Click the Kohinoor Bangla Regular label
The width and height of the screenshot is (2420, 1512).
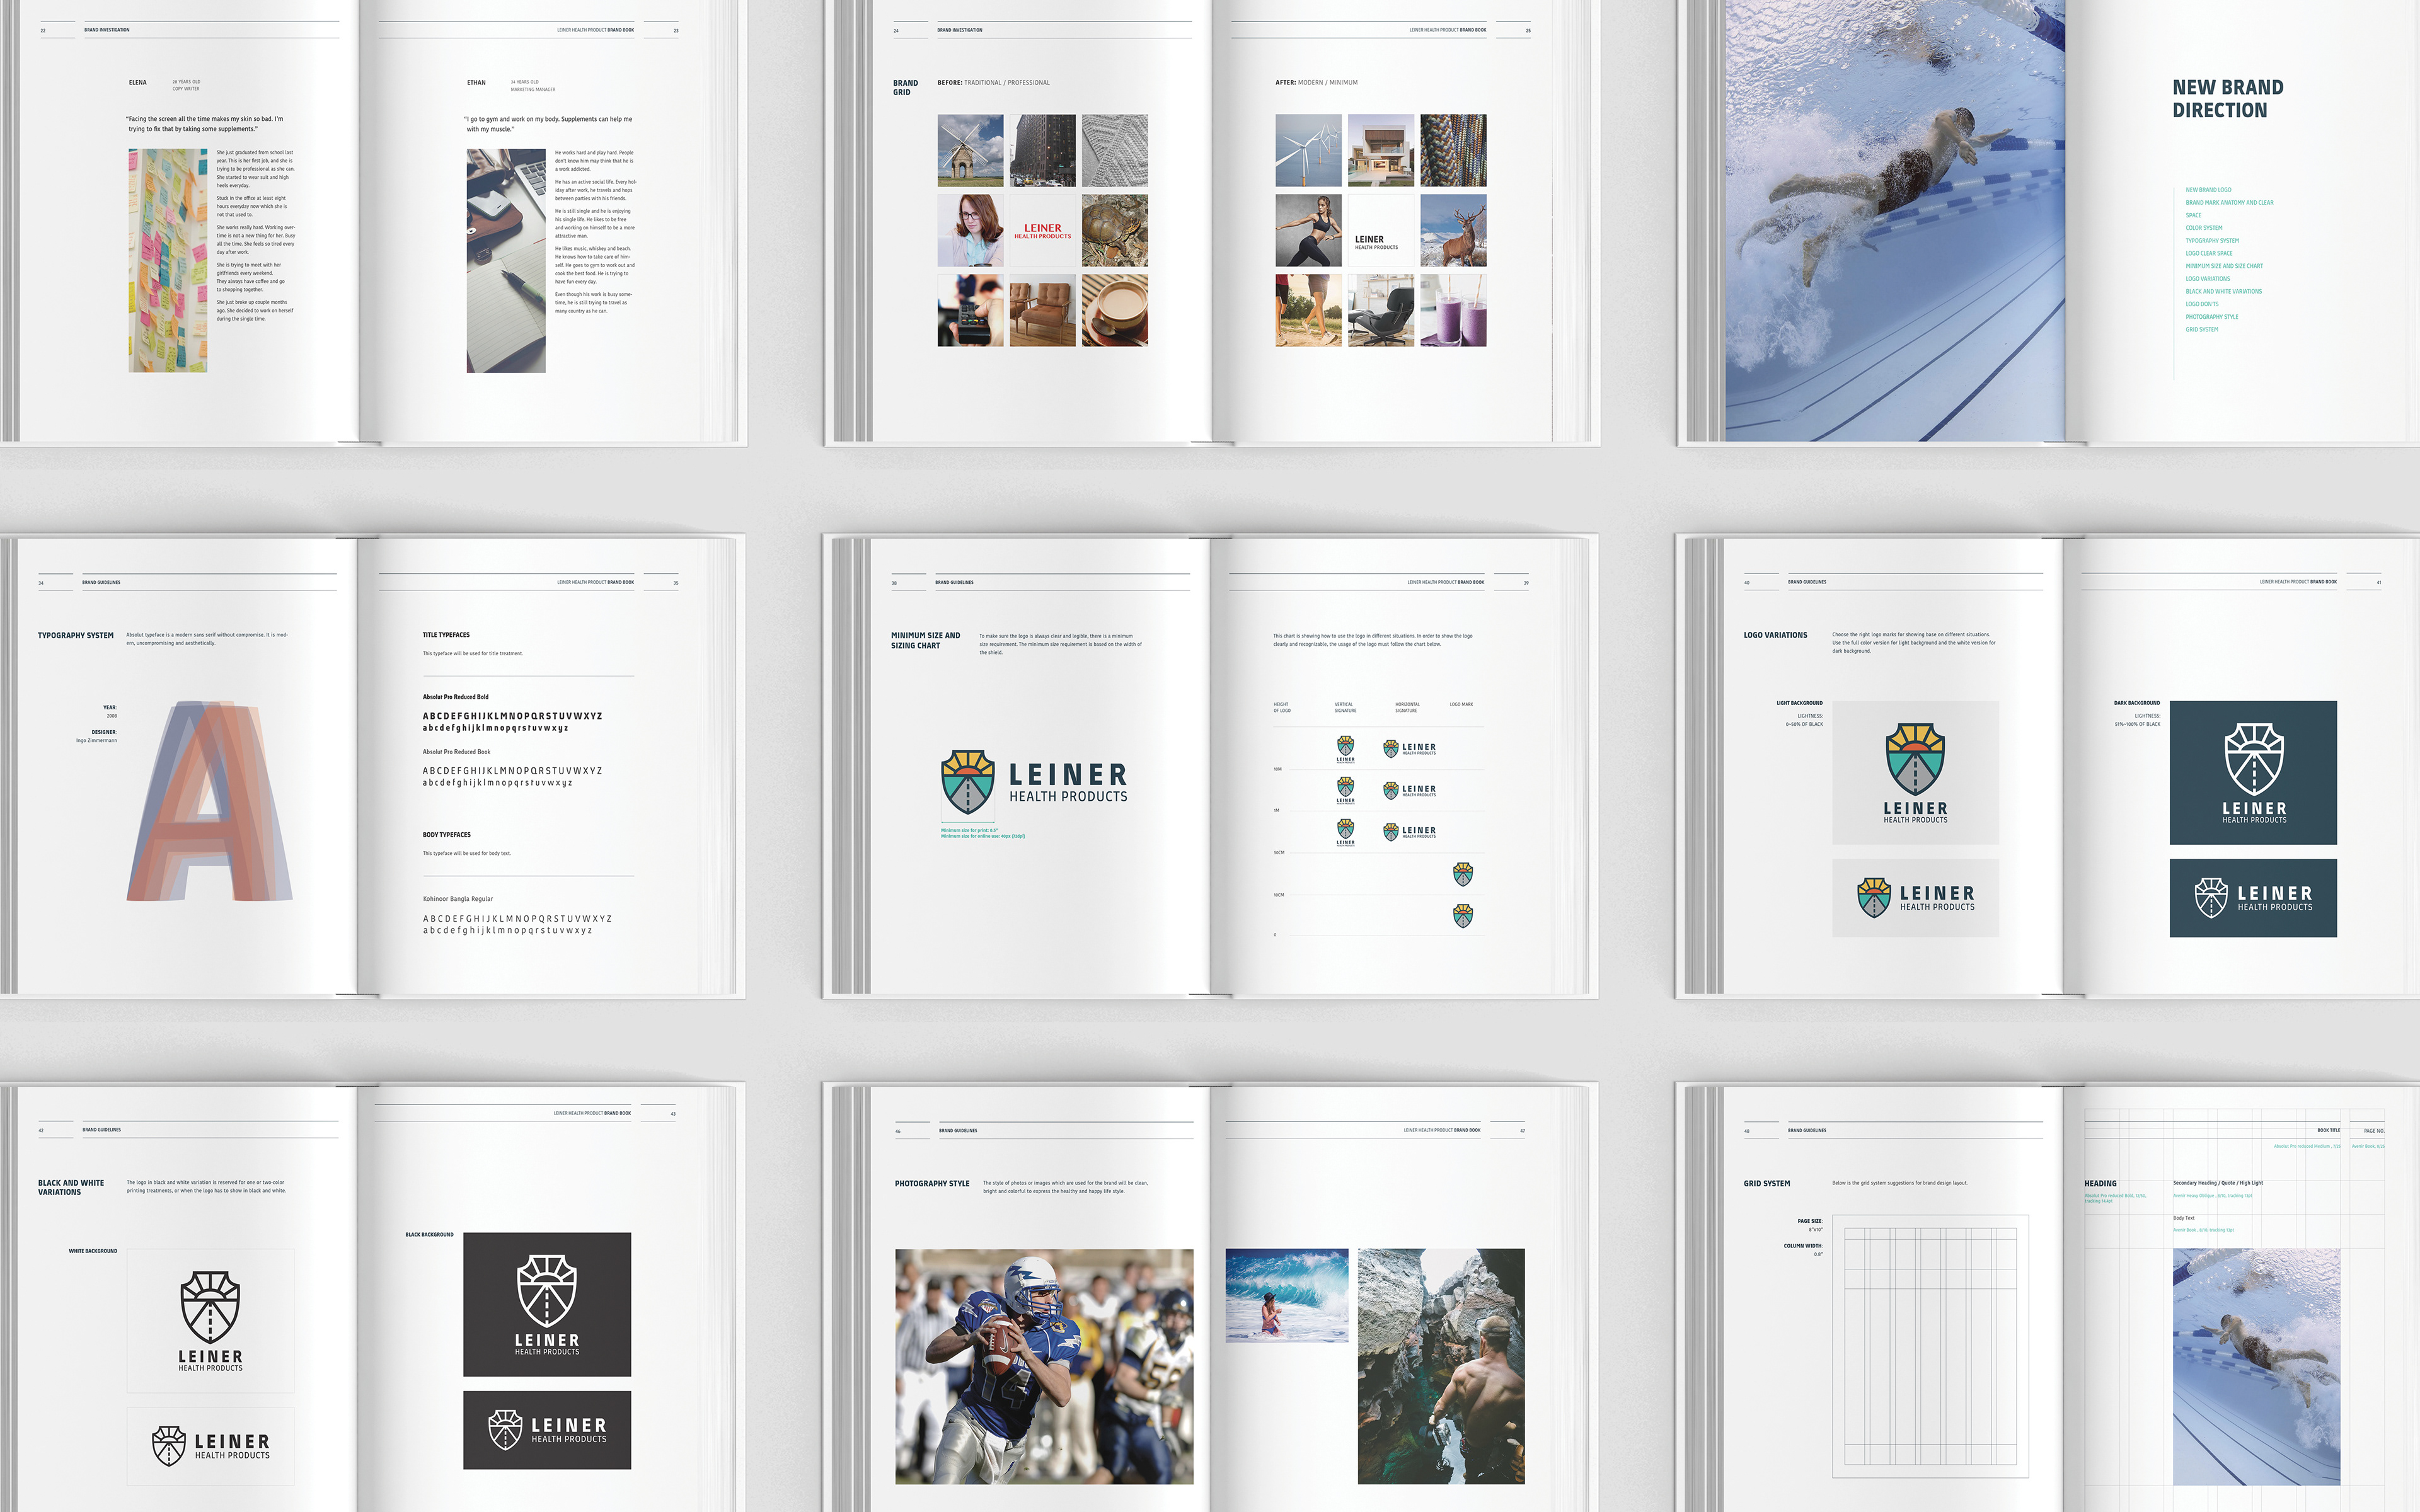pyautogui.click(x=457, y=899)
